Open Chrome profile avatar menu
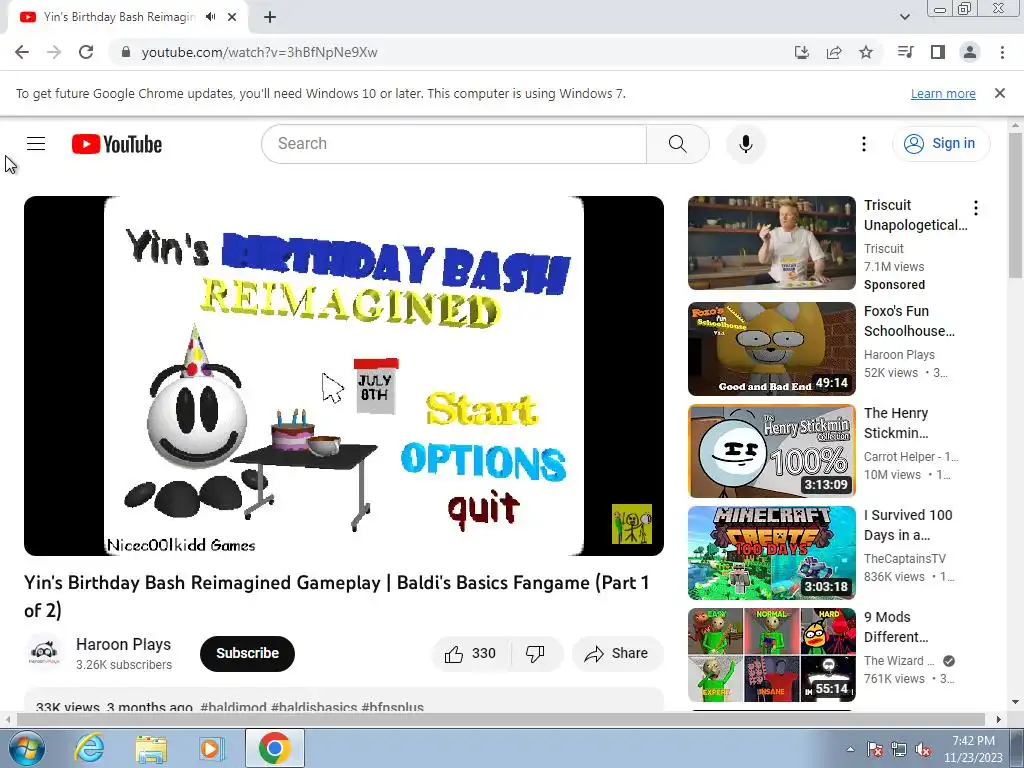The width and height of the screenshot is (1024, 768). [x=970, y=52]
